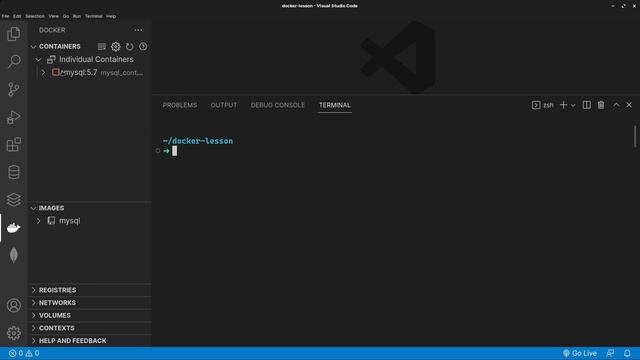
Task: Click the errors and warnings status indicator
Action: 24,353
